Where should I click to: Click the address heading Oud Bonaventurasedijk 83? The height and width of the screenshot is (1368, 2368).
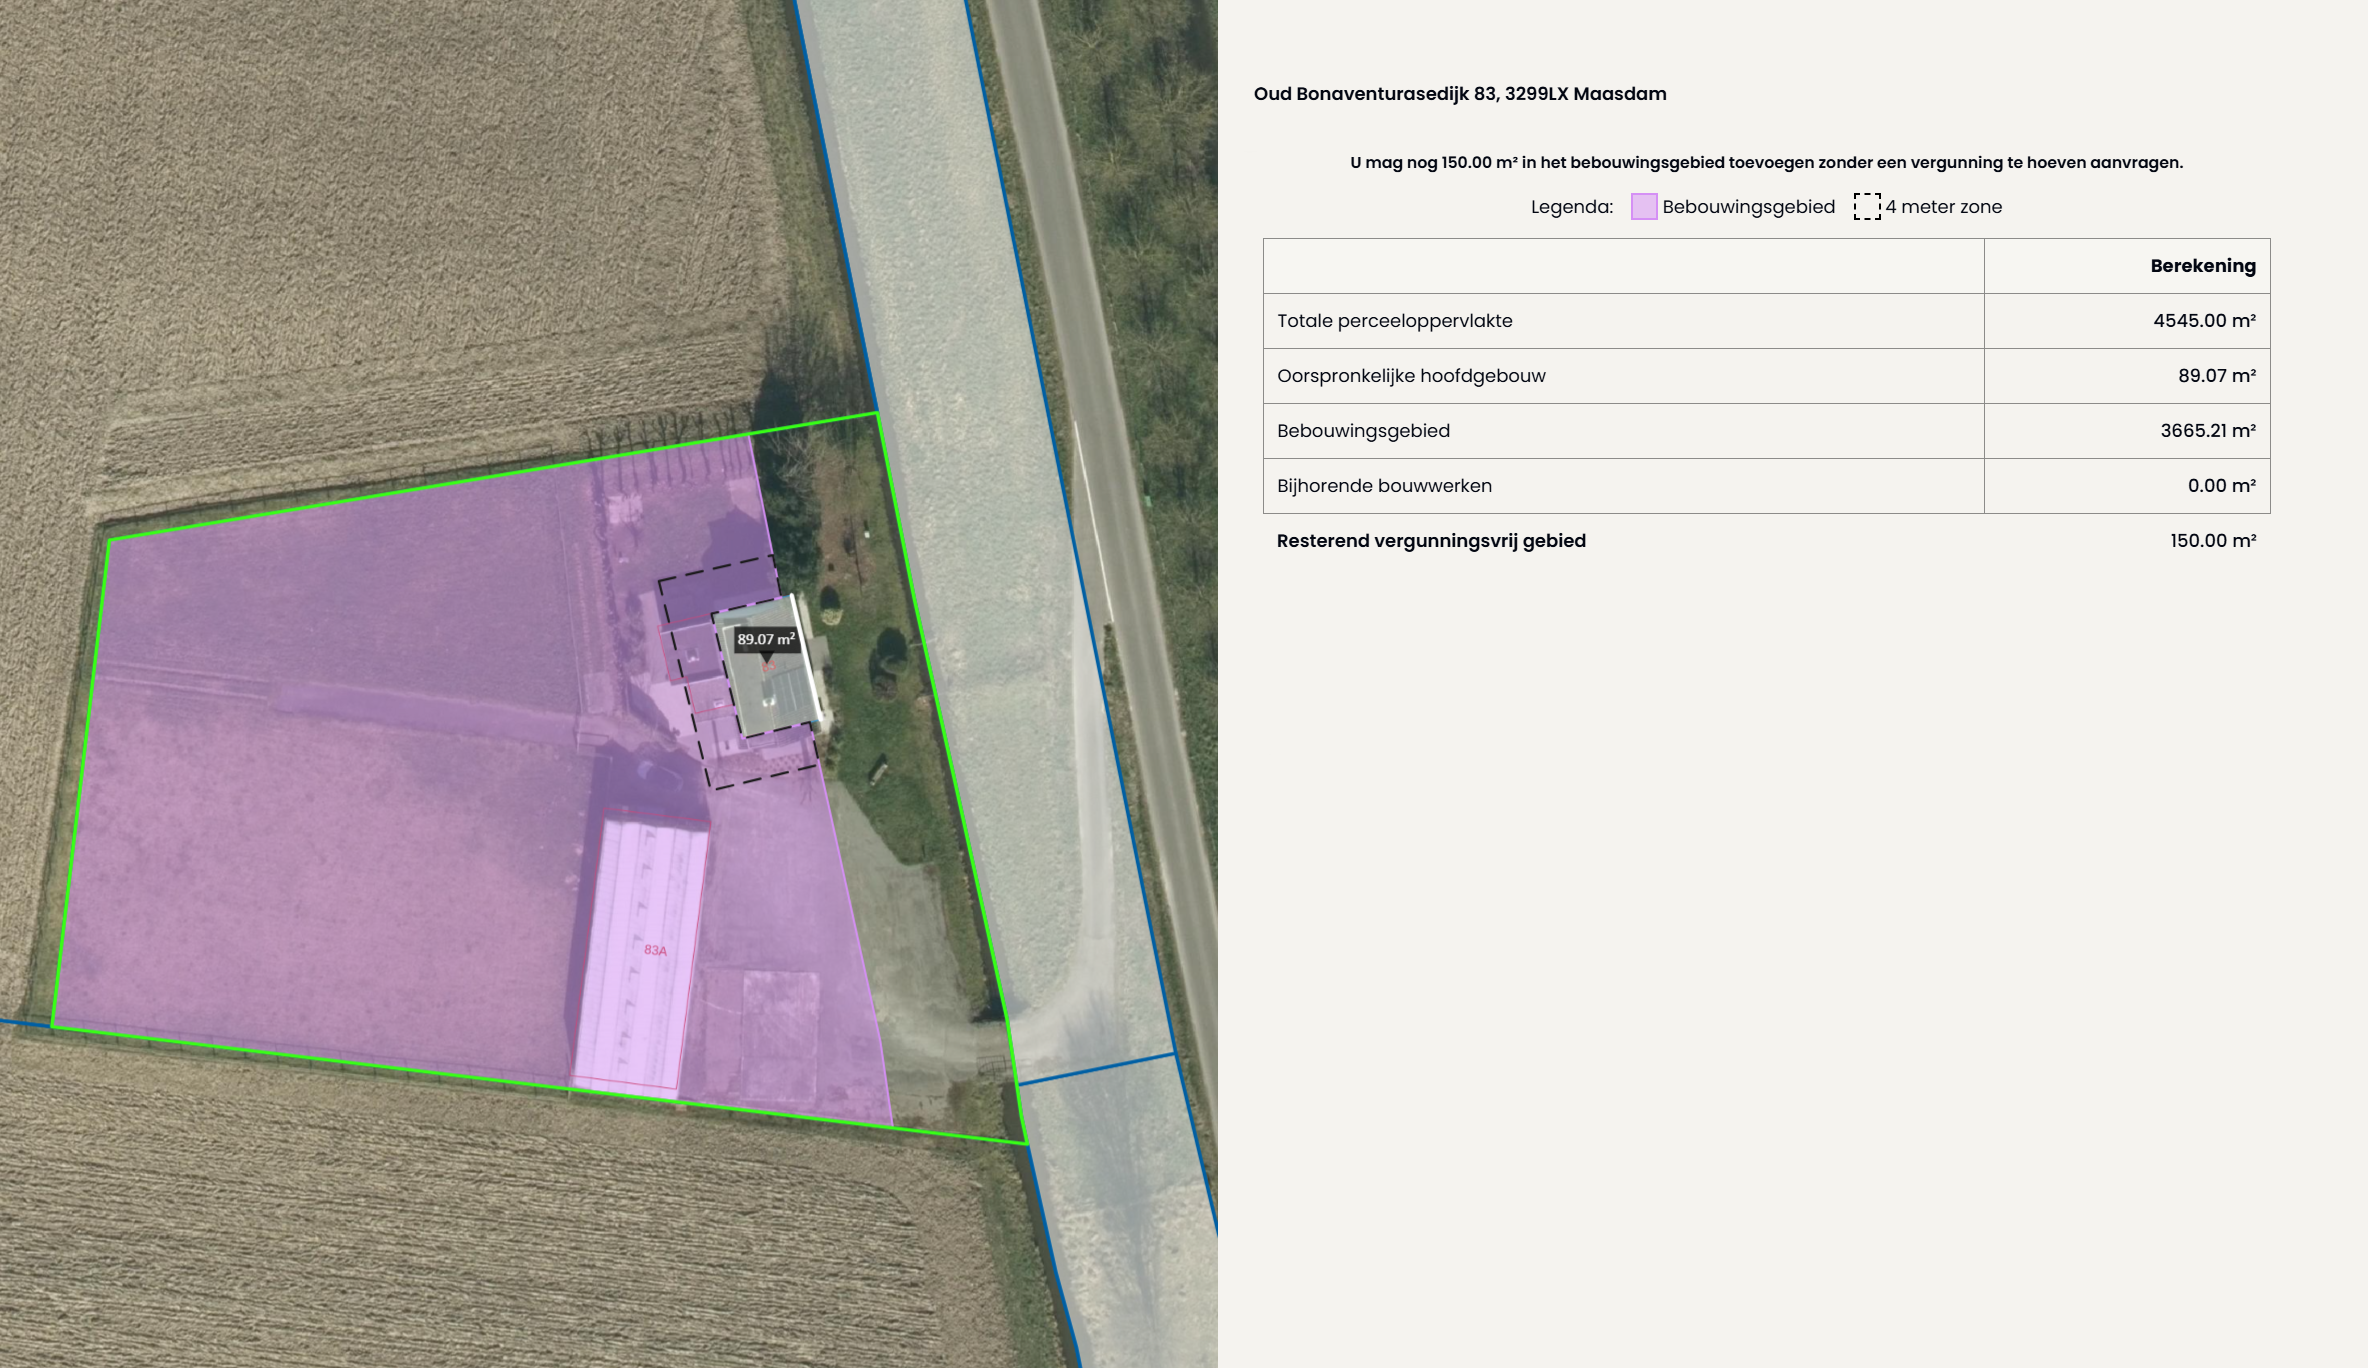(x=1459, y=94)
